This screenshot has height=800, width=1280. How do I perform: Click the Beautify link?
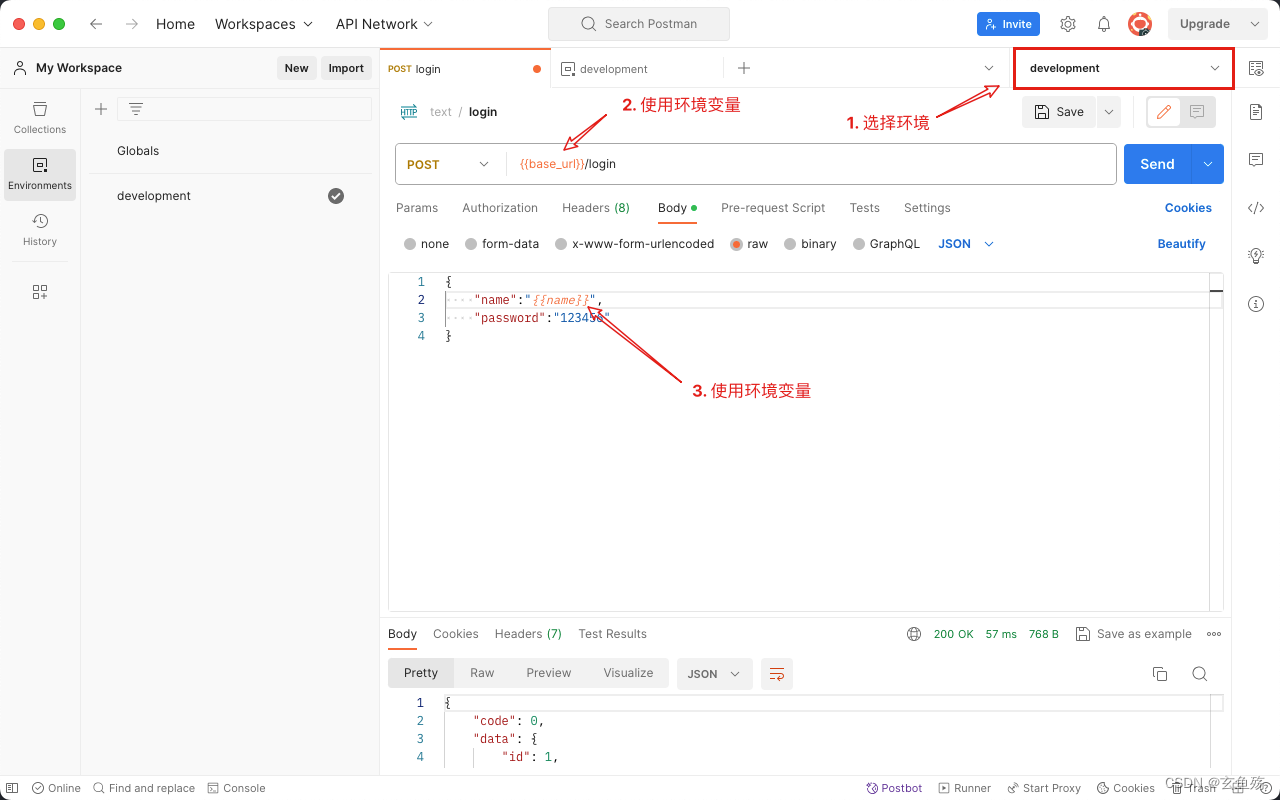[x=1182, y=244]
